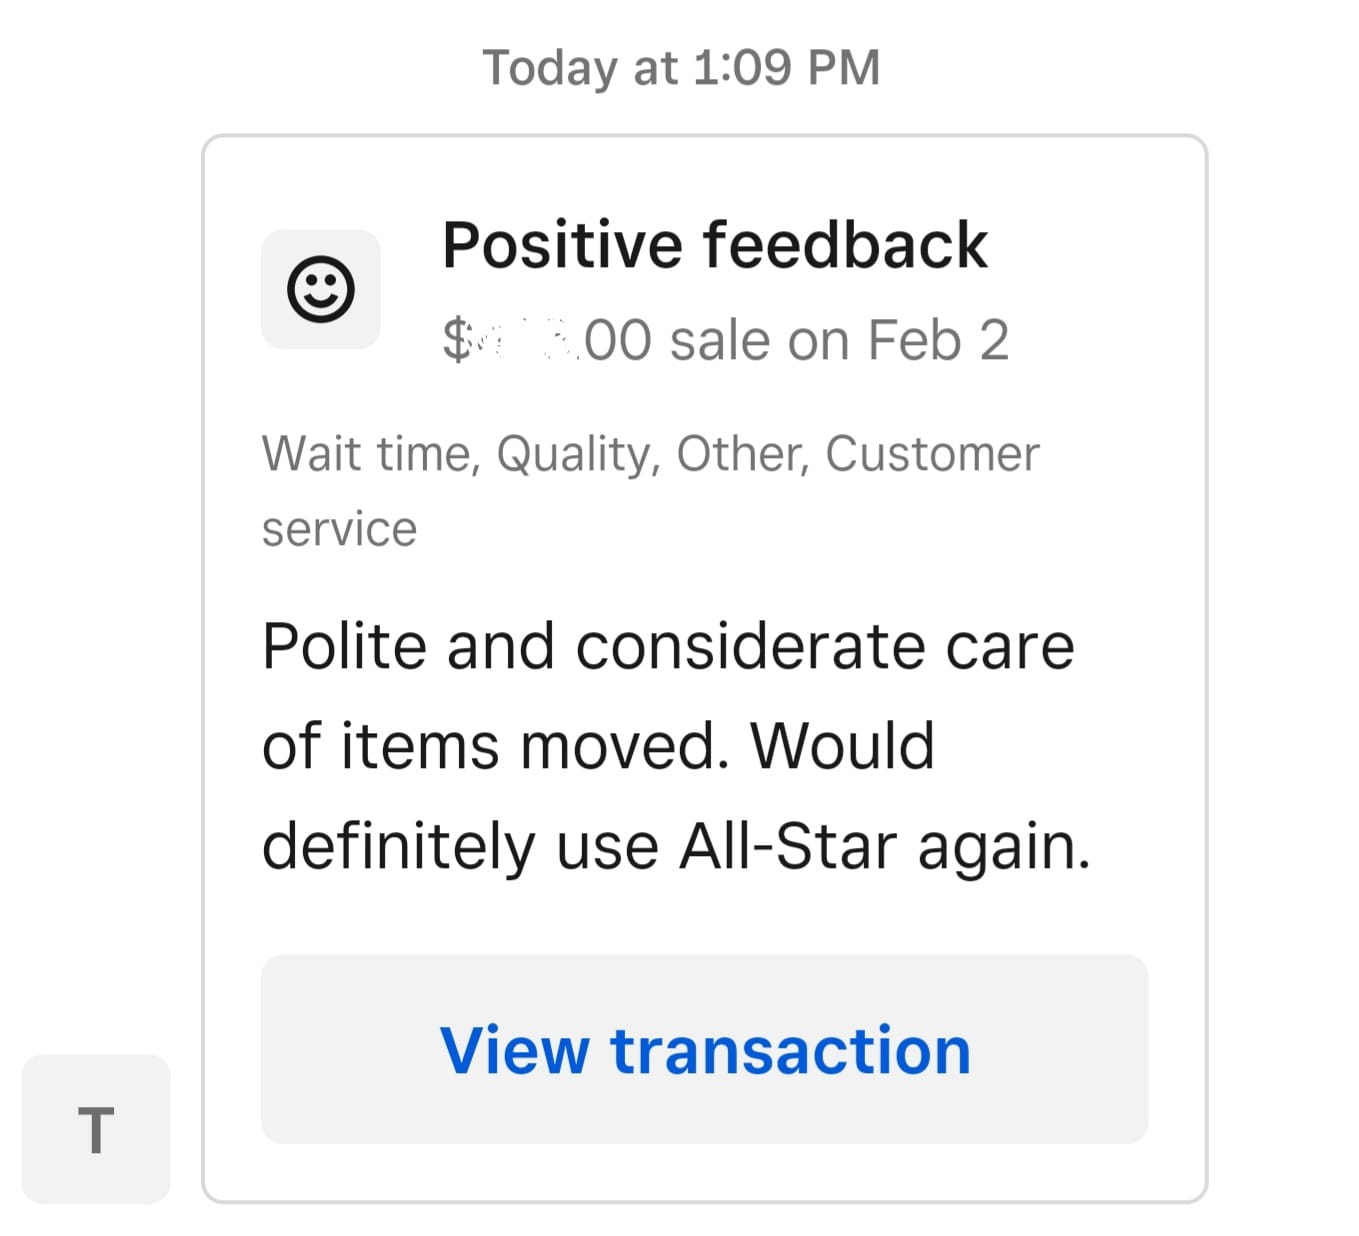This screenshot has width=1359, height=1236.
Task: Click the word "service" on second tag line
Action: pos(339,529)
